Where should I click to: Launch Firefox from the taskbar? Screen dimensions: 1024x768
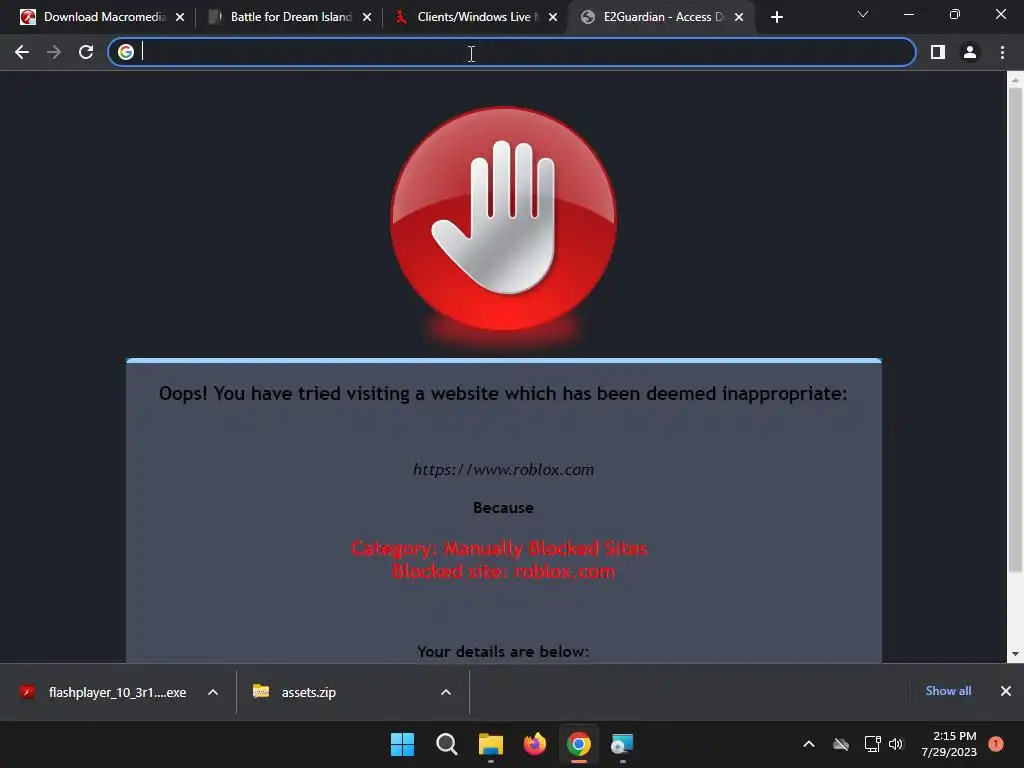tap(535, 744)
